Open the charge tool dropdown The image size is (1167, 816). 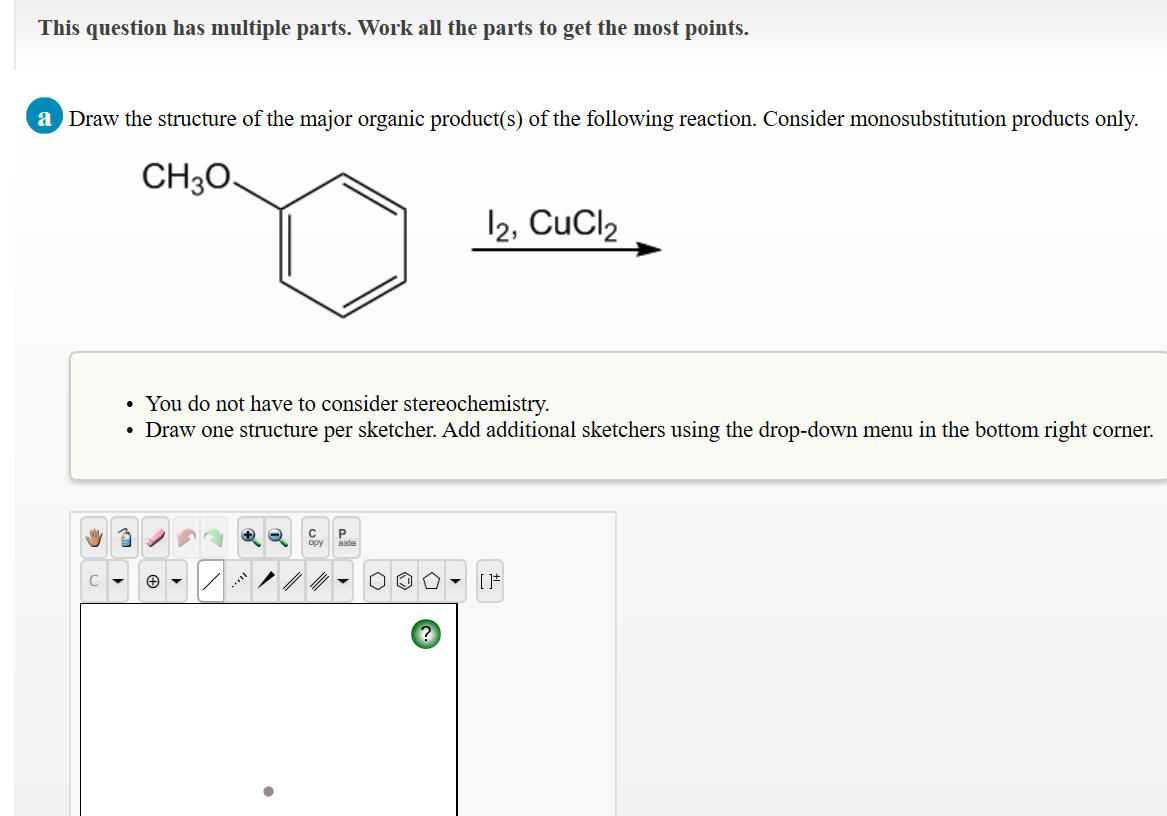(175, 581)
